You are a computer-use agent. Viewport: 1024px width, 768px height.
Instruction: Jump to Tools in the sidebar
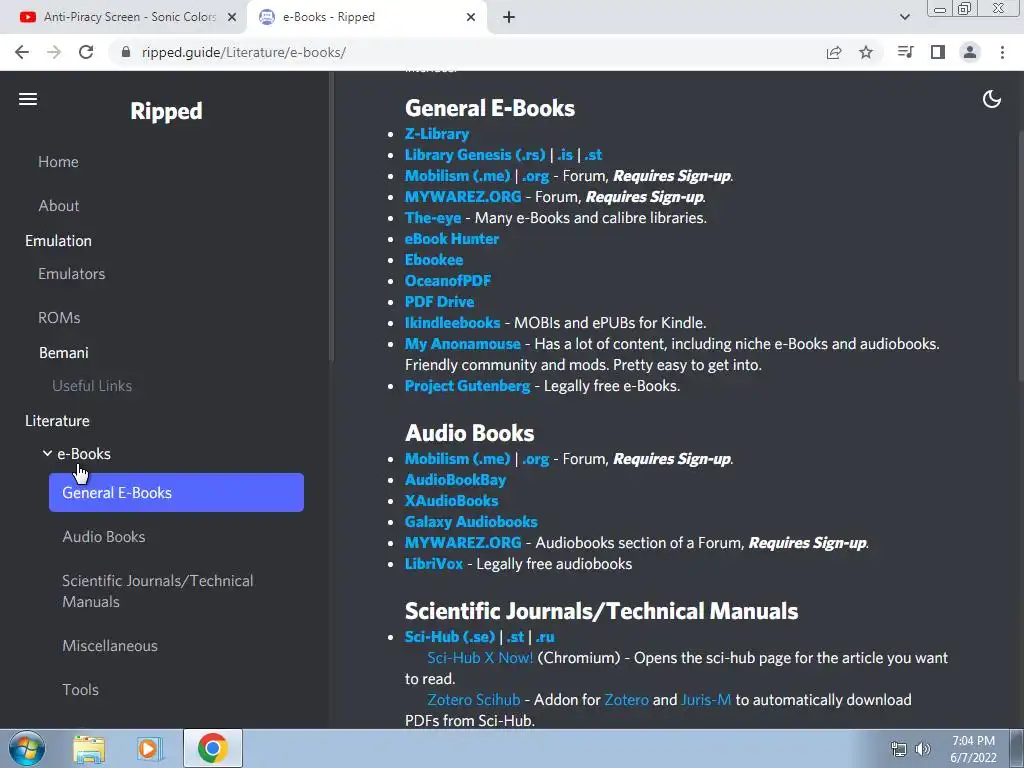point(80,690)
